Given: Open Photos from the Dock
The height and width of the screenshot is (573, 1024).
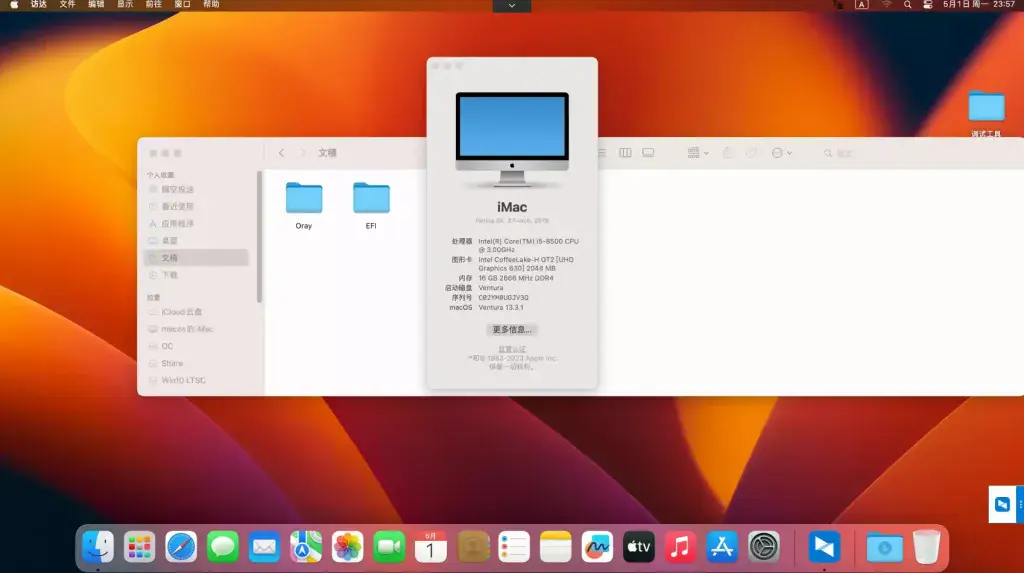Looking at the screenshot, I should click(x=347, y=546).
